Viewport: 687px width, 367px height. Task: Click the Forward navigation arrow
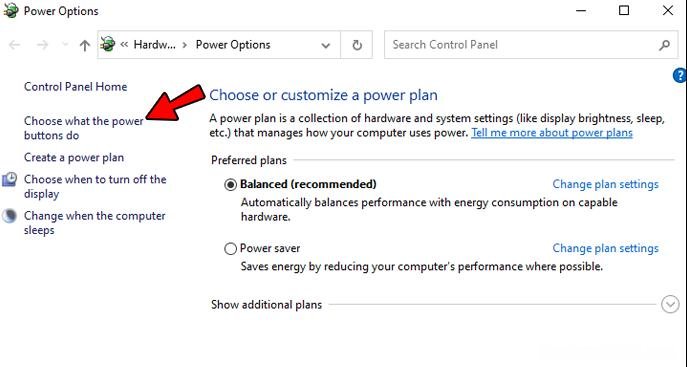pyautogui.click(x=42, y=45)
